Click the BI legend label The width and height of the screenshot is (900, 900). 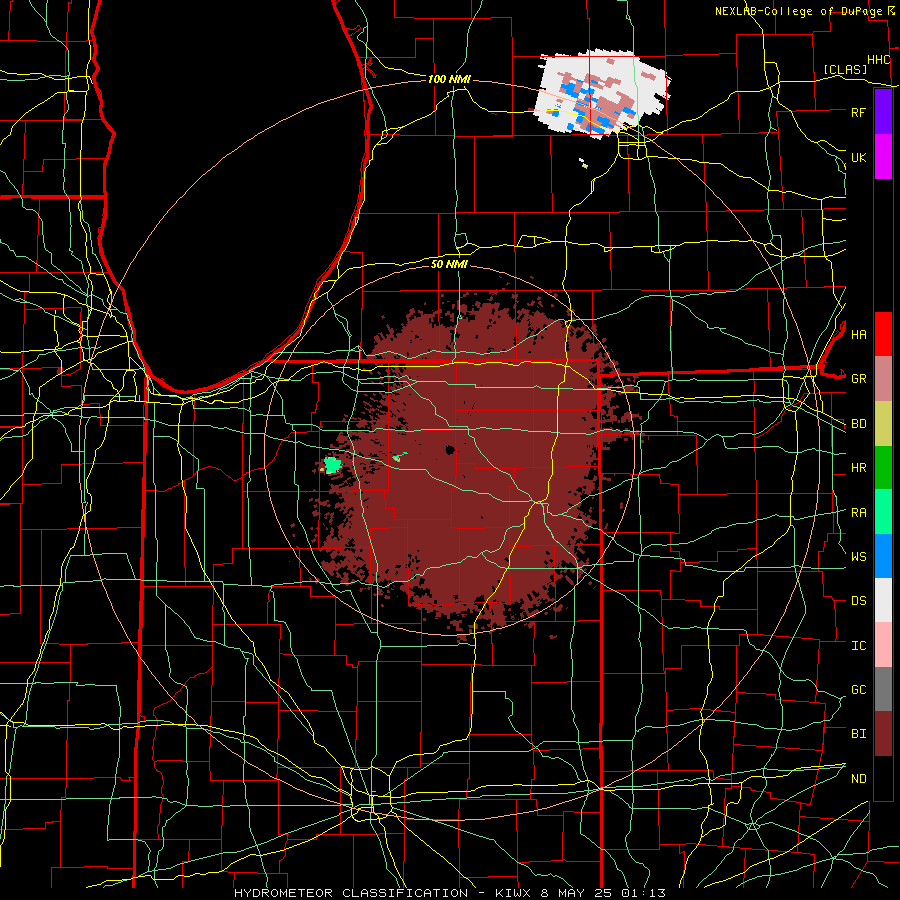858,734
